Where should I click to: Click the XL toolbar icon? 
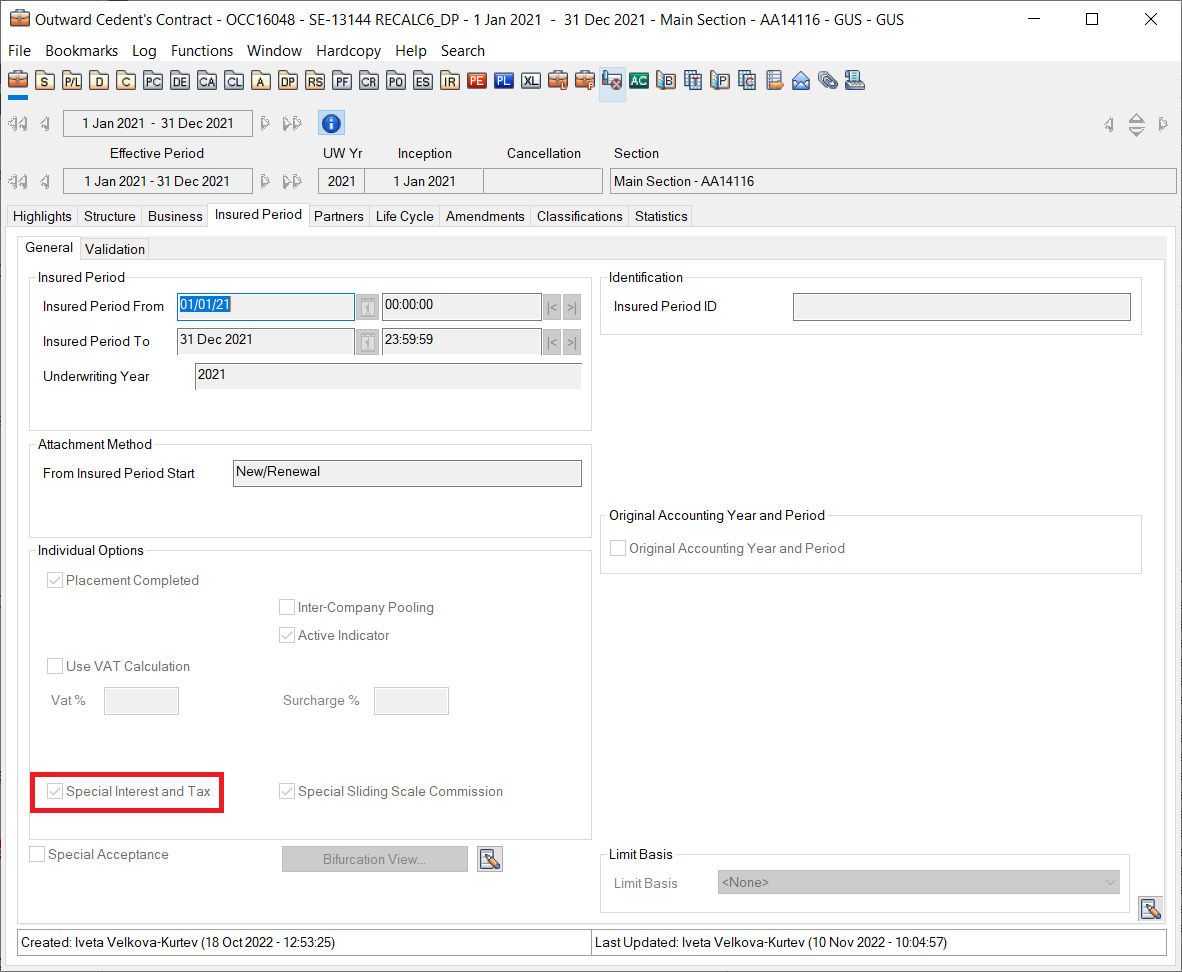point(531,81)
